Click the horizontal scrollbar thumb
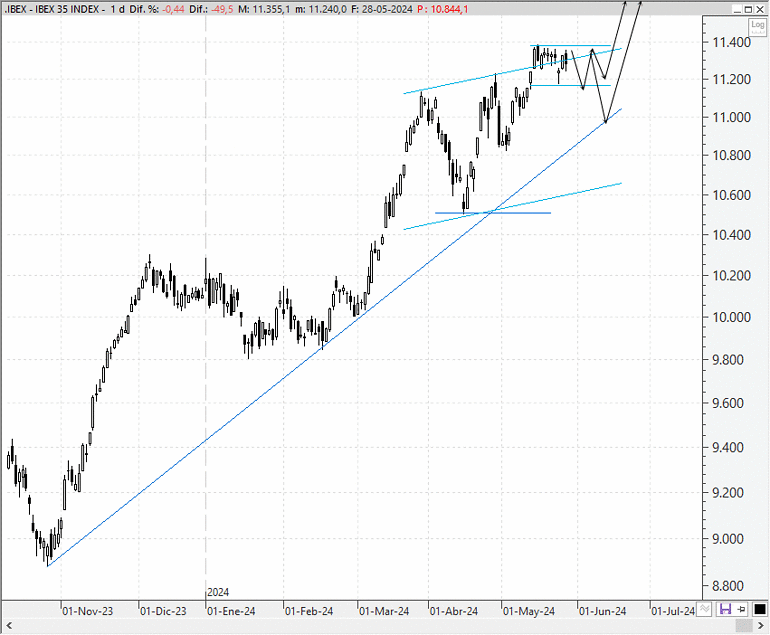Screen dimensions: 770x635 pos(743,626)
